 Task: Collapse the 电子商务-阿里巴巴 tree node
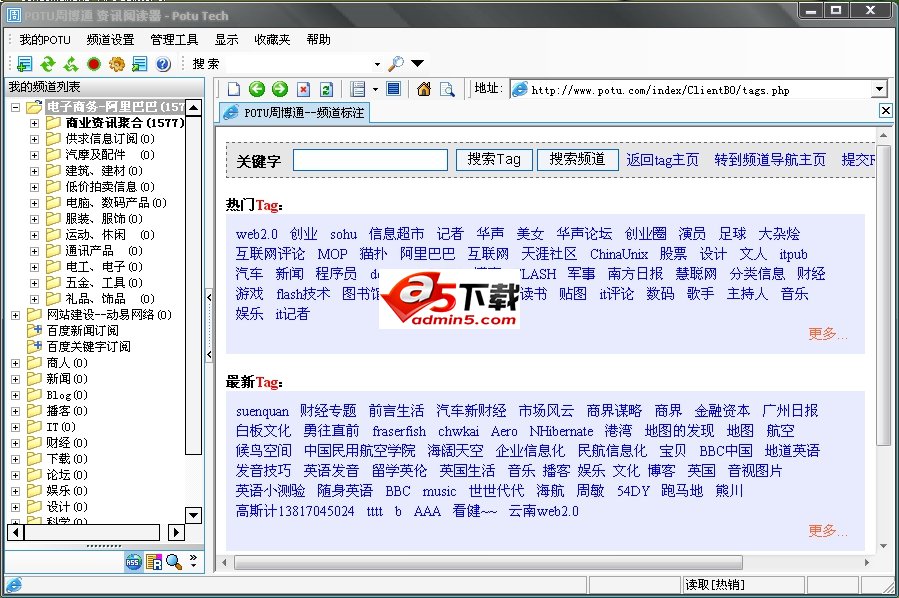[x=15, y=107]
